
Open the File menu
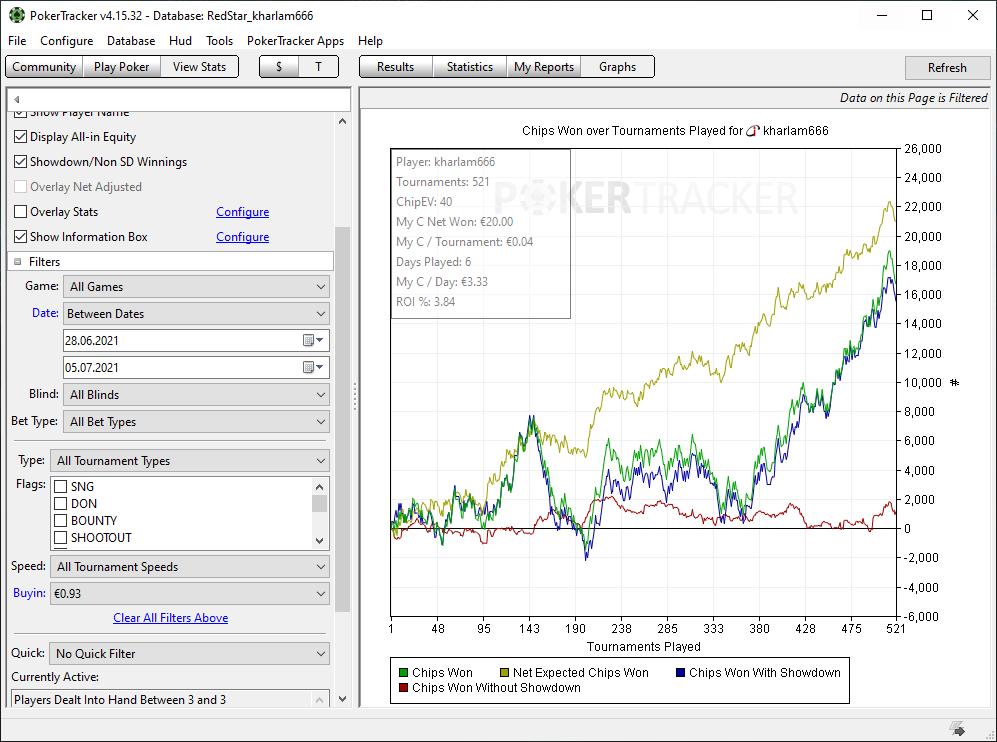(x=17, y=41)
